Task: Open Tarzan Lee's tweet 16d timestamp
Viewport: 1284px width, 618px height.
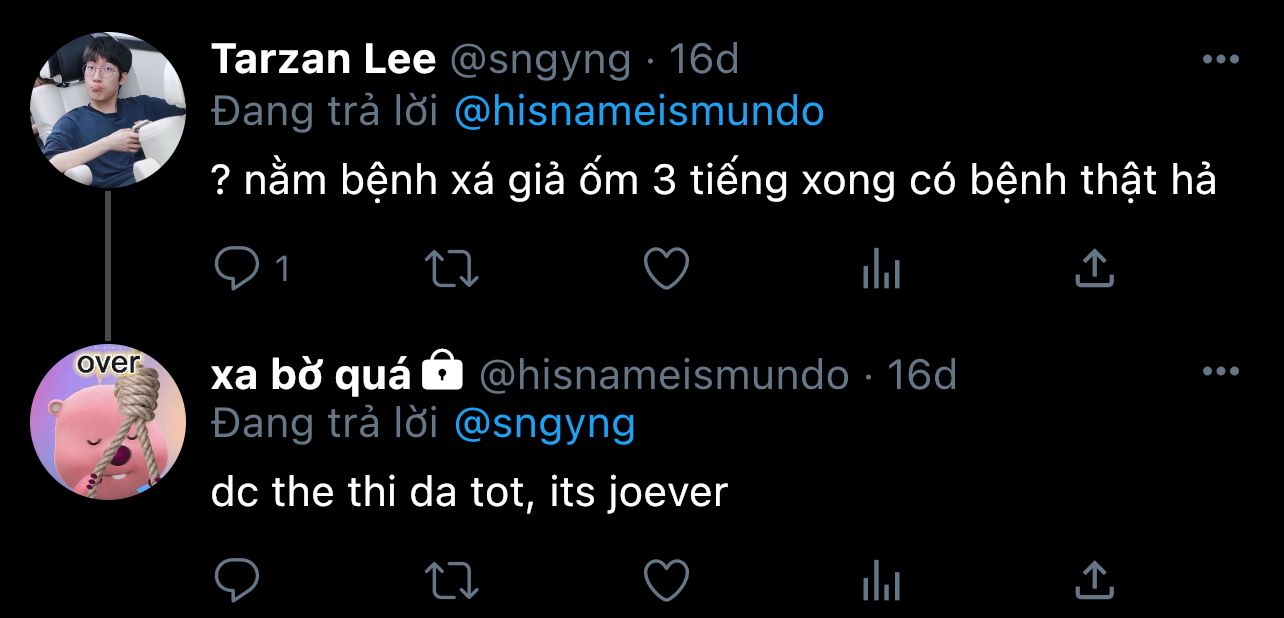Action: tap(703, 61)
